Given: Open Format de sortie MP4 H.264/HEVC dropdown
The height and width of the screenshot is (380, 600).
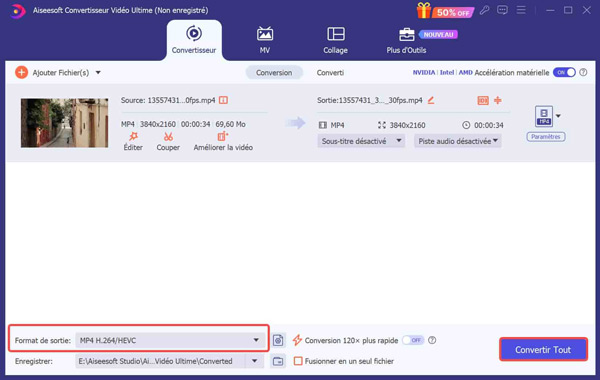Looking at the screenshot, I should pyautogui.click(x=170, y=340).
